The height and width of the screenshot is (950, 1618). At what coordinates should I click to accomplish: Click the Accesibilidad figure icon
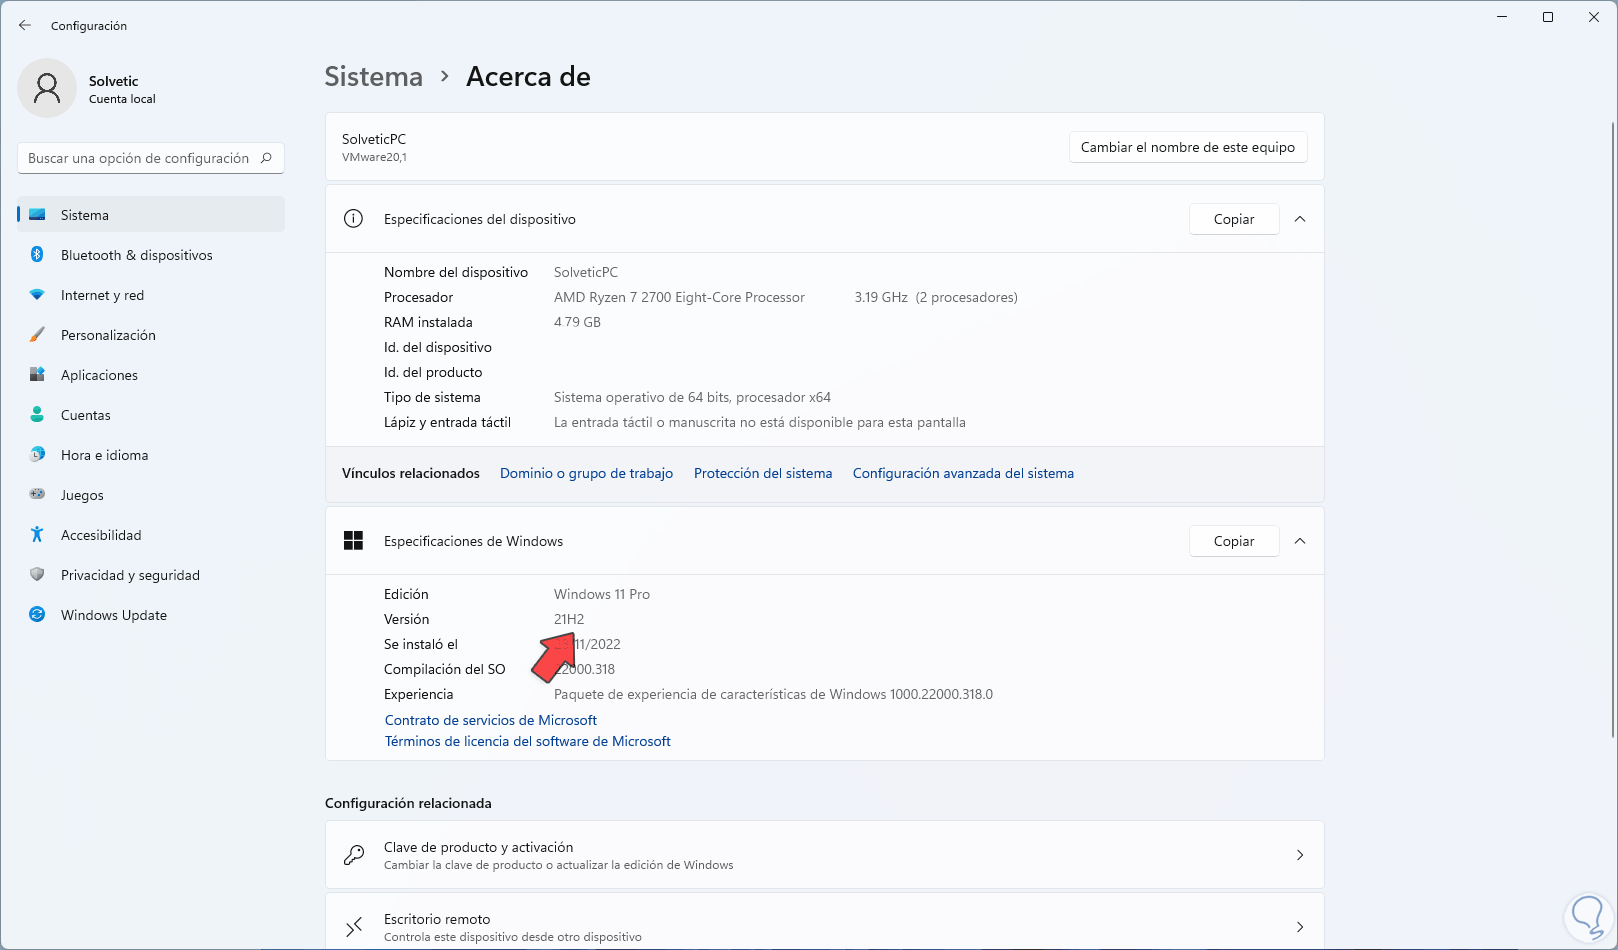[x=37, y=535]
